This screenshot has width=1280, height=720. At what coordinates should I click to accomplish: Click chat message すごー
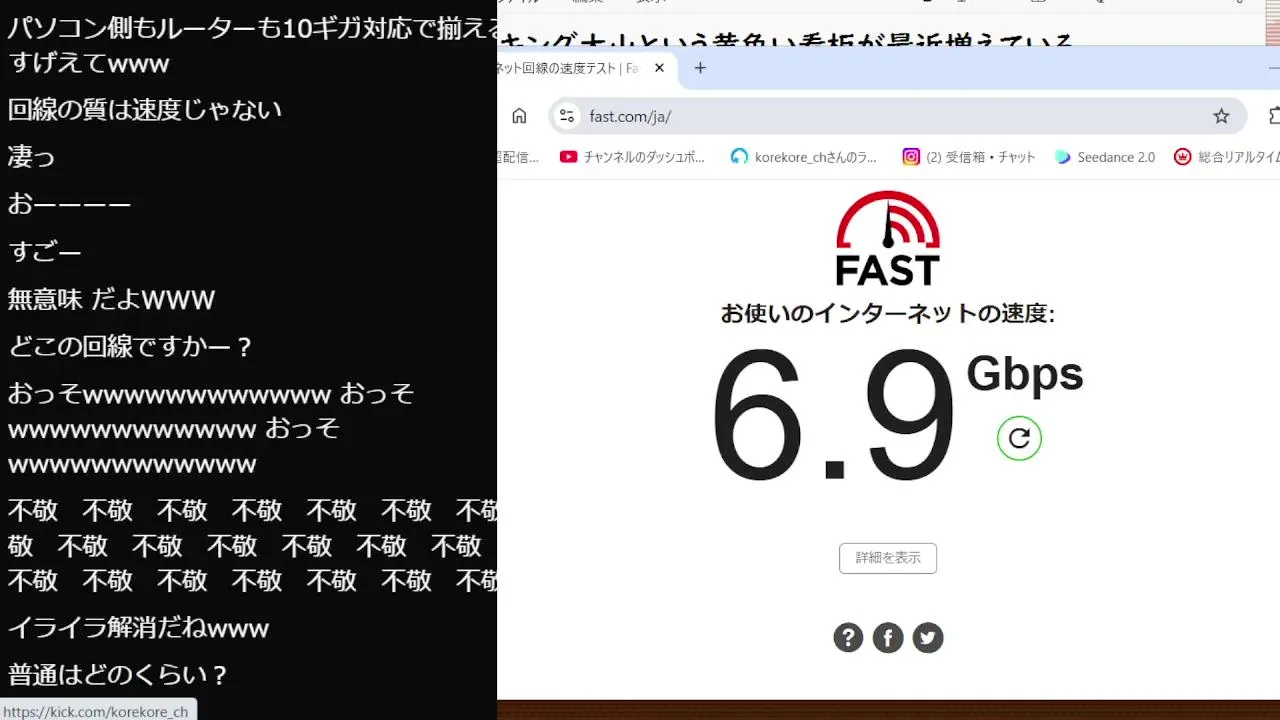44,252
